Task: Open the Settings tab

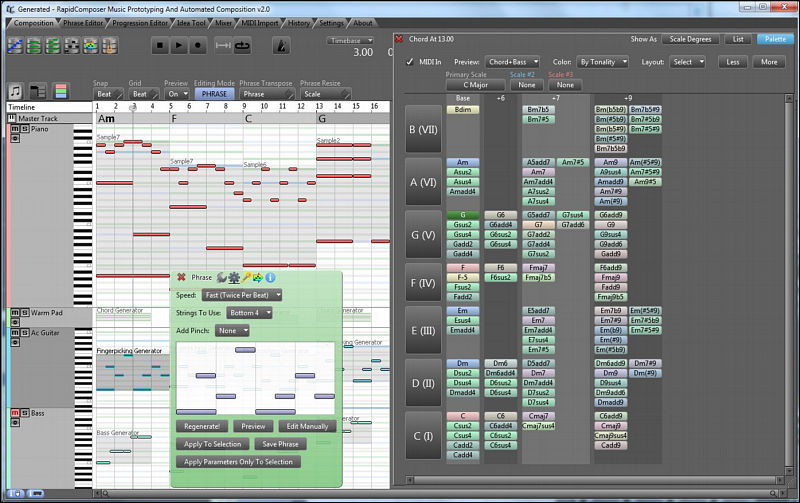Action: [x=332, y=23]
